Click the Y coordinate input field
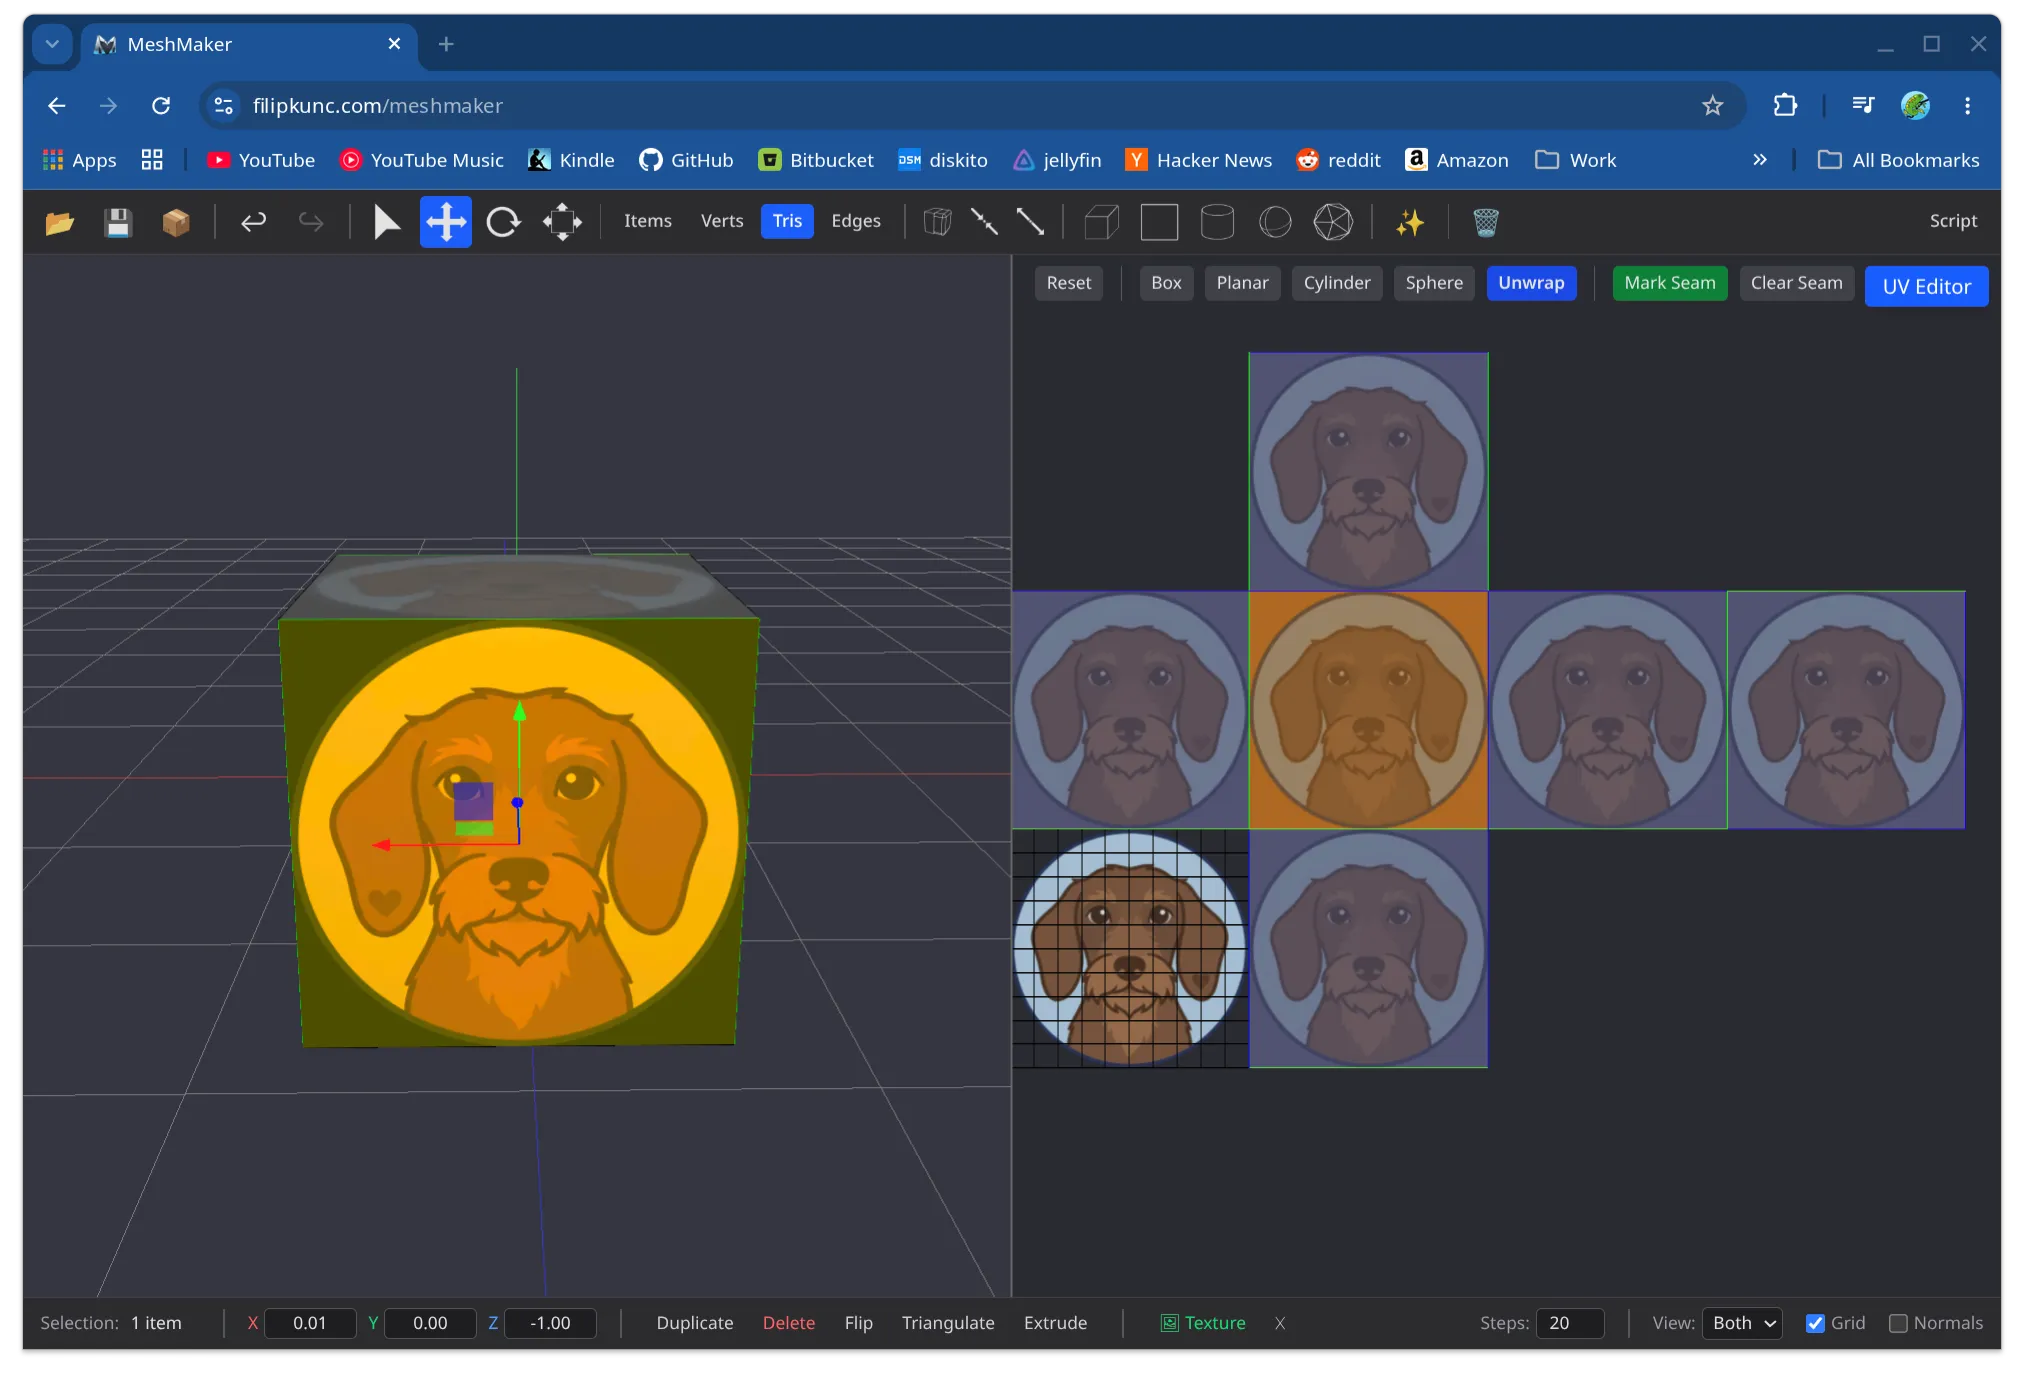Image resolution: width=2024 pixels, height=1396 pixels. (430, 1323)
